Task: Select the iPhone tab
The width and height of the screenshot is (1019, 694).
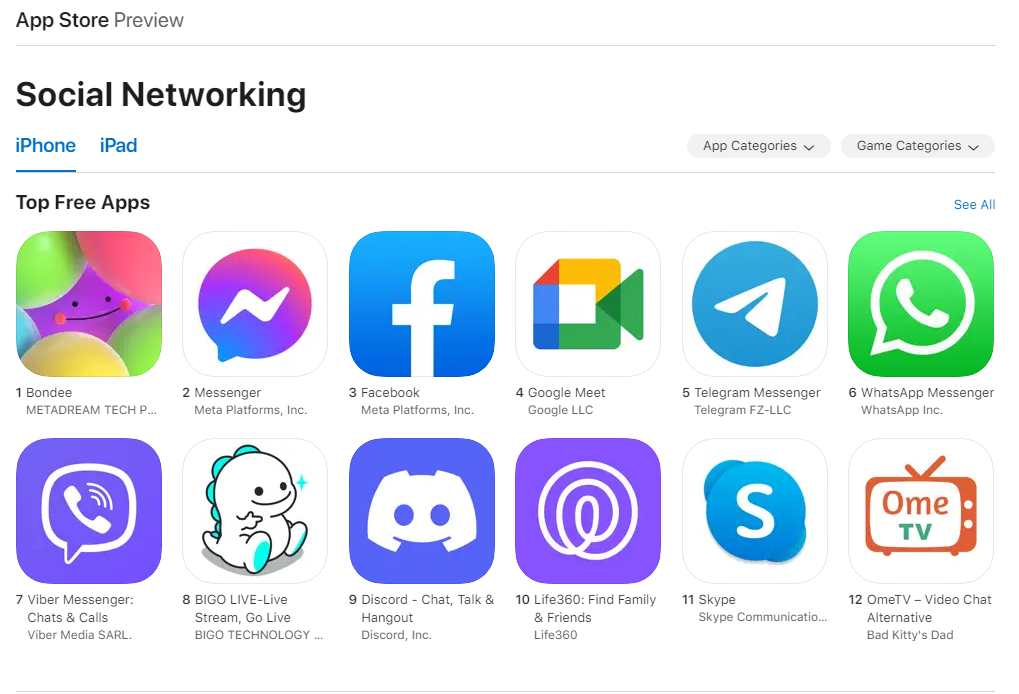Action: (45, 146)
